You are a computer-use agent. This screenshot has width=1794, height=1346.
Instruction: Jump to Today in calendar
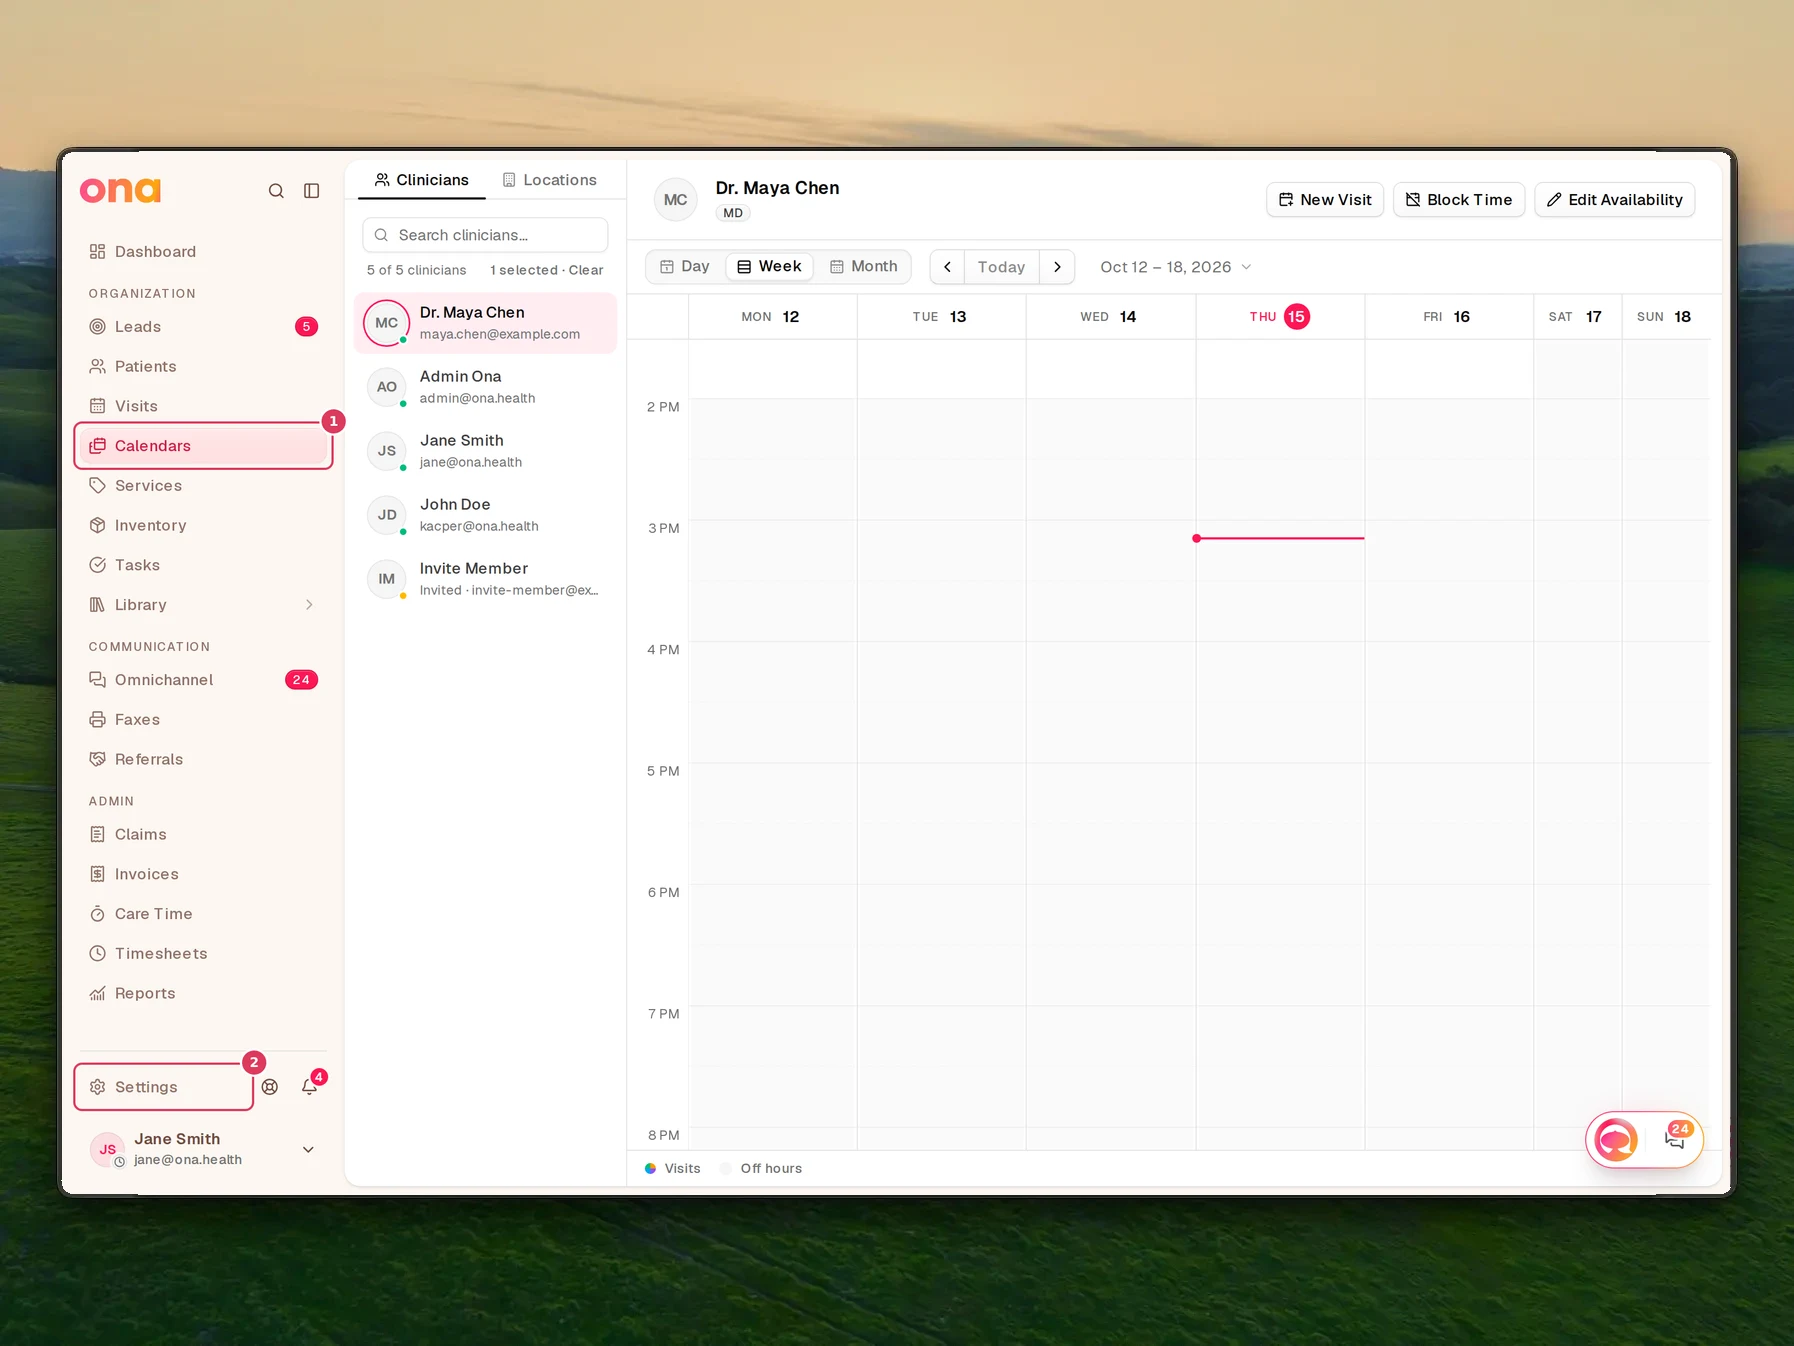coord(1001,267)
